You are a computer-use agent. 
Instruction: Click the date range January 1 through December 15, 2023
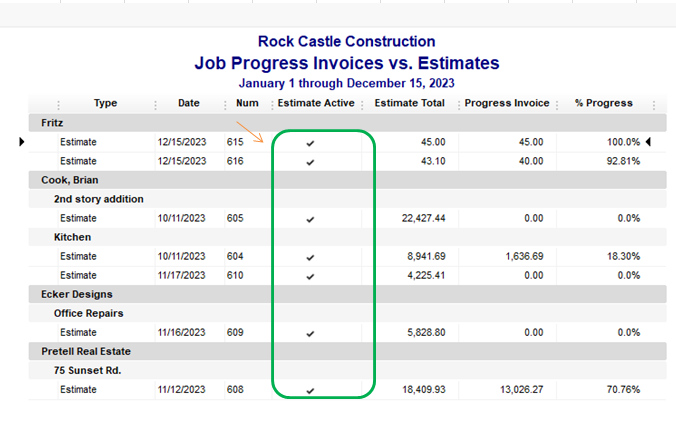coord(347,83)
